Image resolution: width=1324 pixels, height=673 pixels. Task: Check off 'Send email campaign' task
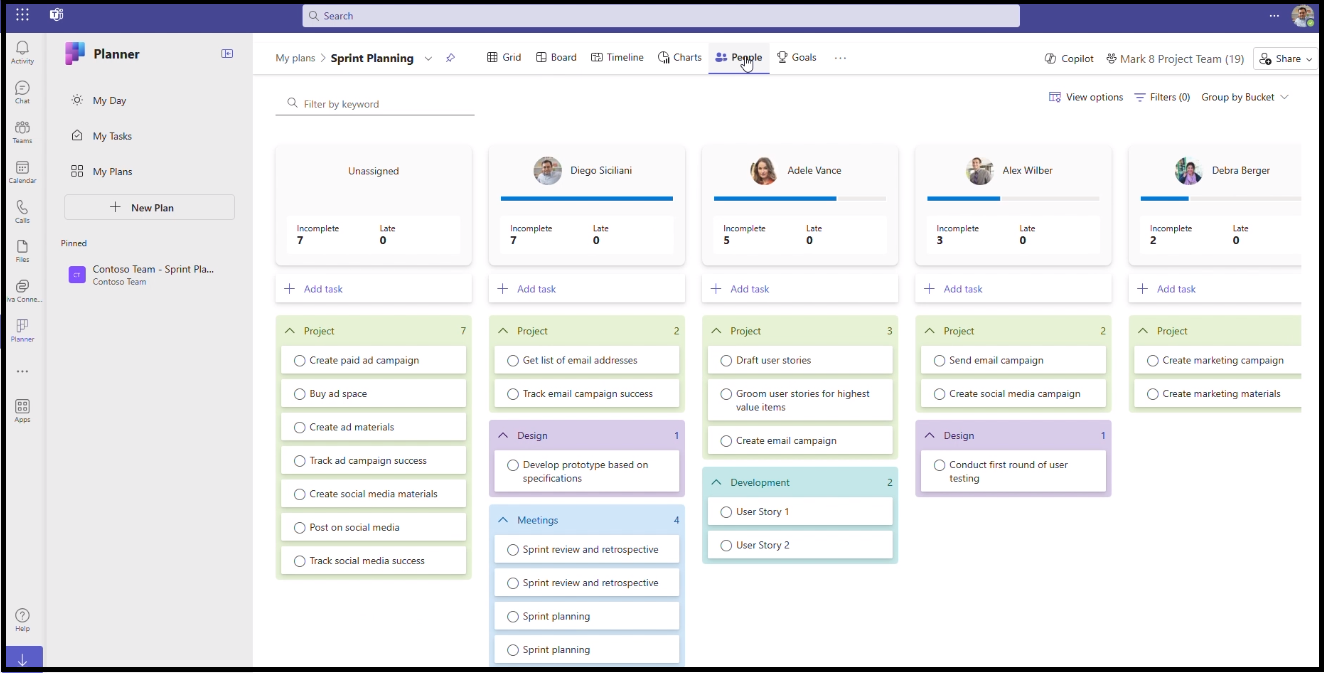[939, 360]
